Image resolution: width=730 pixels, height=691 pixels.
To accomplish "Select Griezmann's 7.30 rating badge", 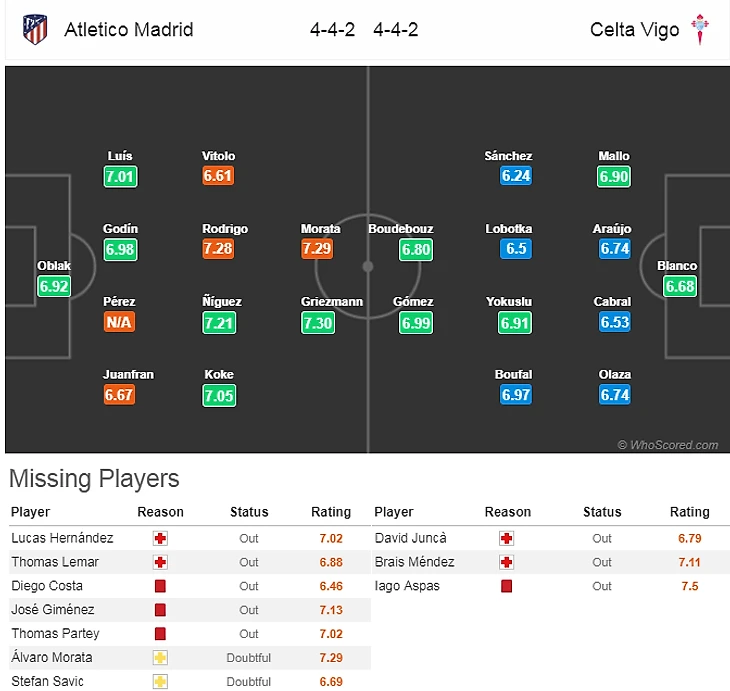I will [x=318, y=322].
